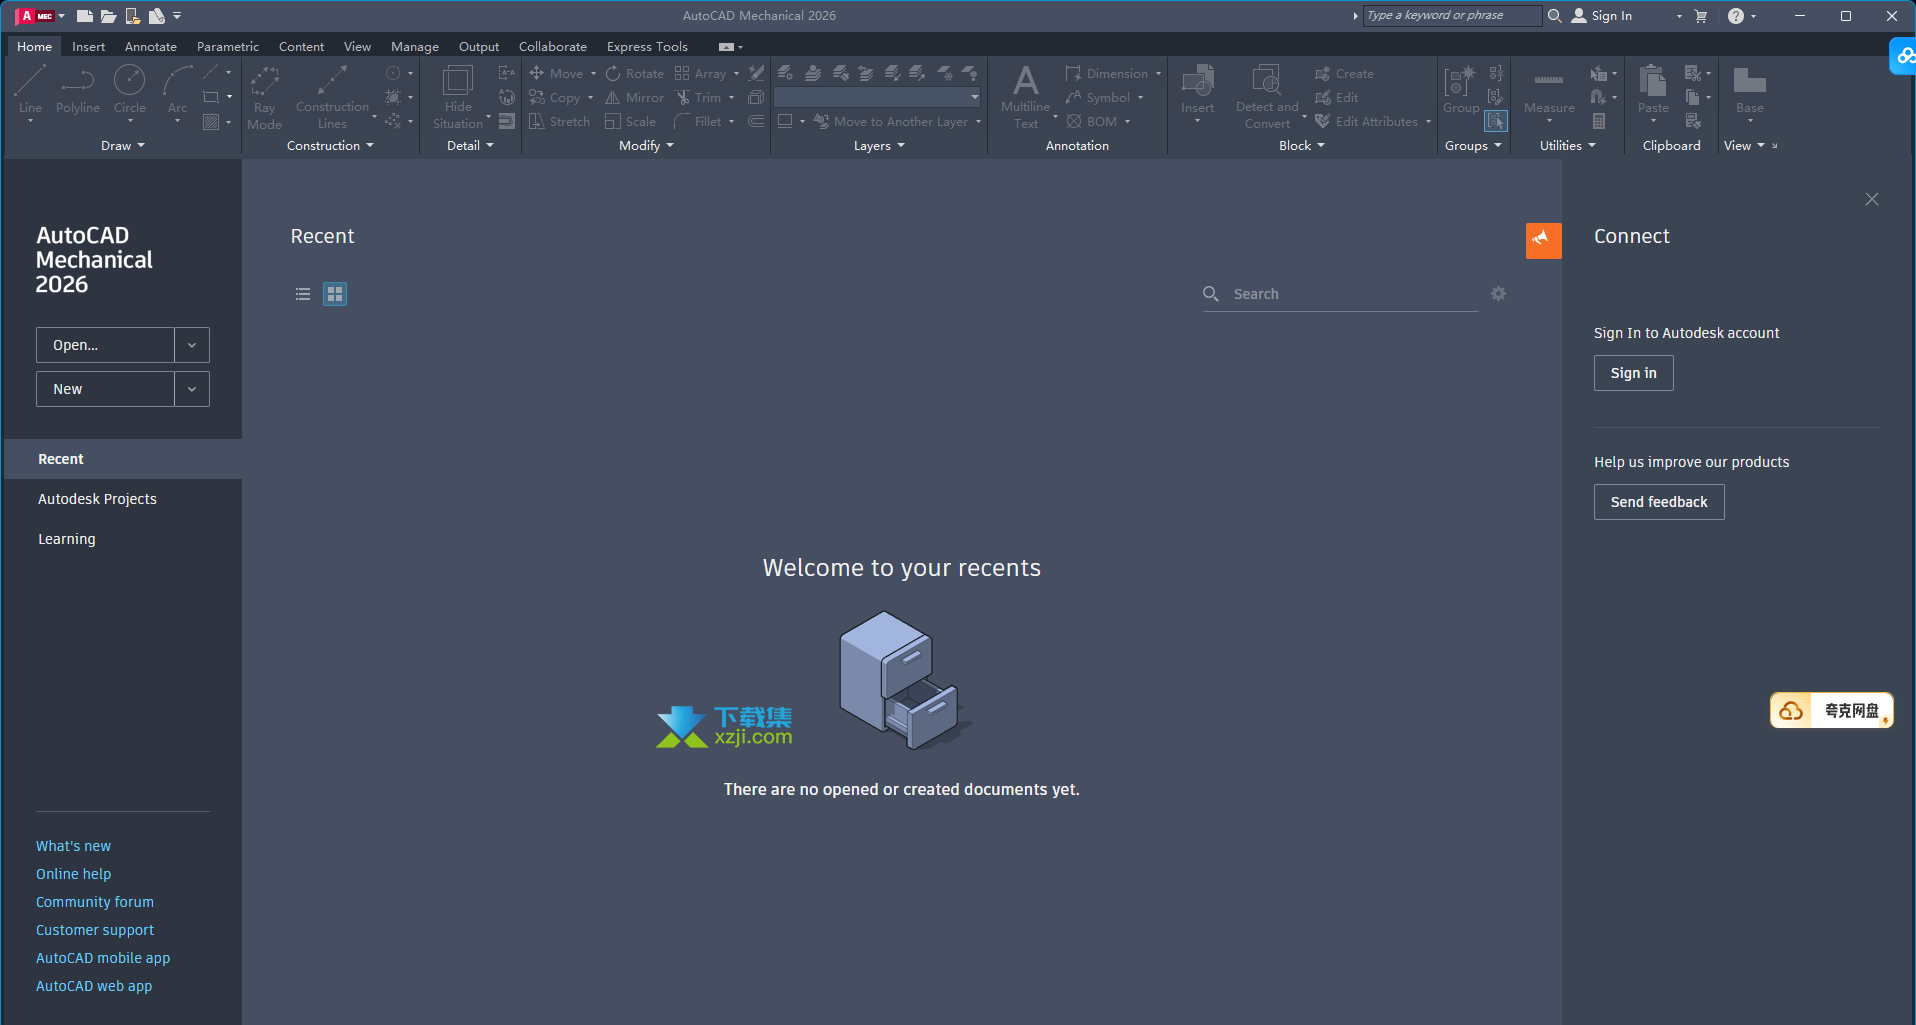This screenshot has height=1025, width=1916.
Task: Click the keyword search box in title bar
Action: [x=1452, y=15]
